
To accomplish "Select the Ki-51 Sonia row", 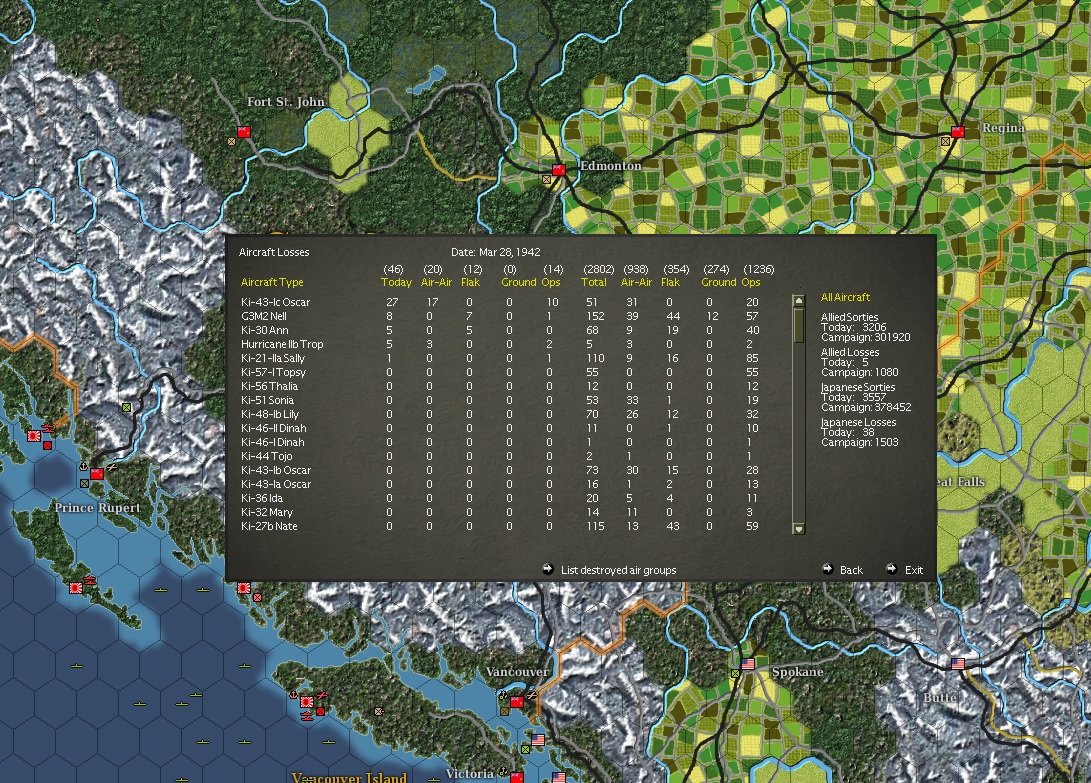I will click(500, 400).
